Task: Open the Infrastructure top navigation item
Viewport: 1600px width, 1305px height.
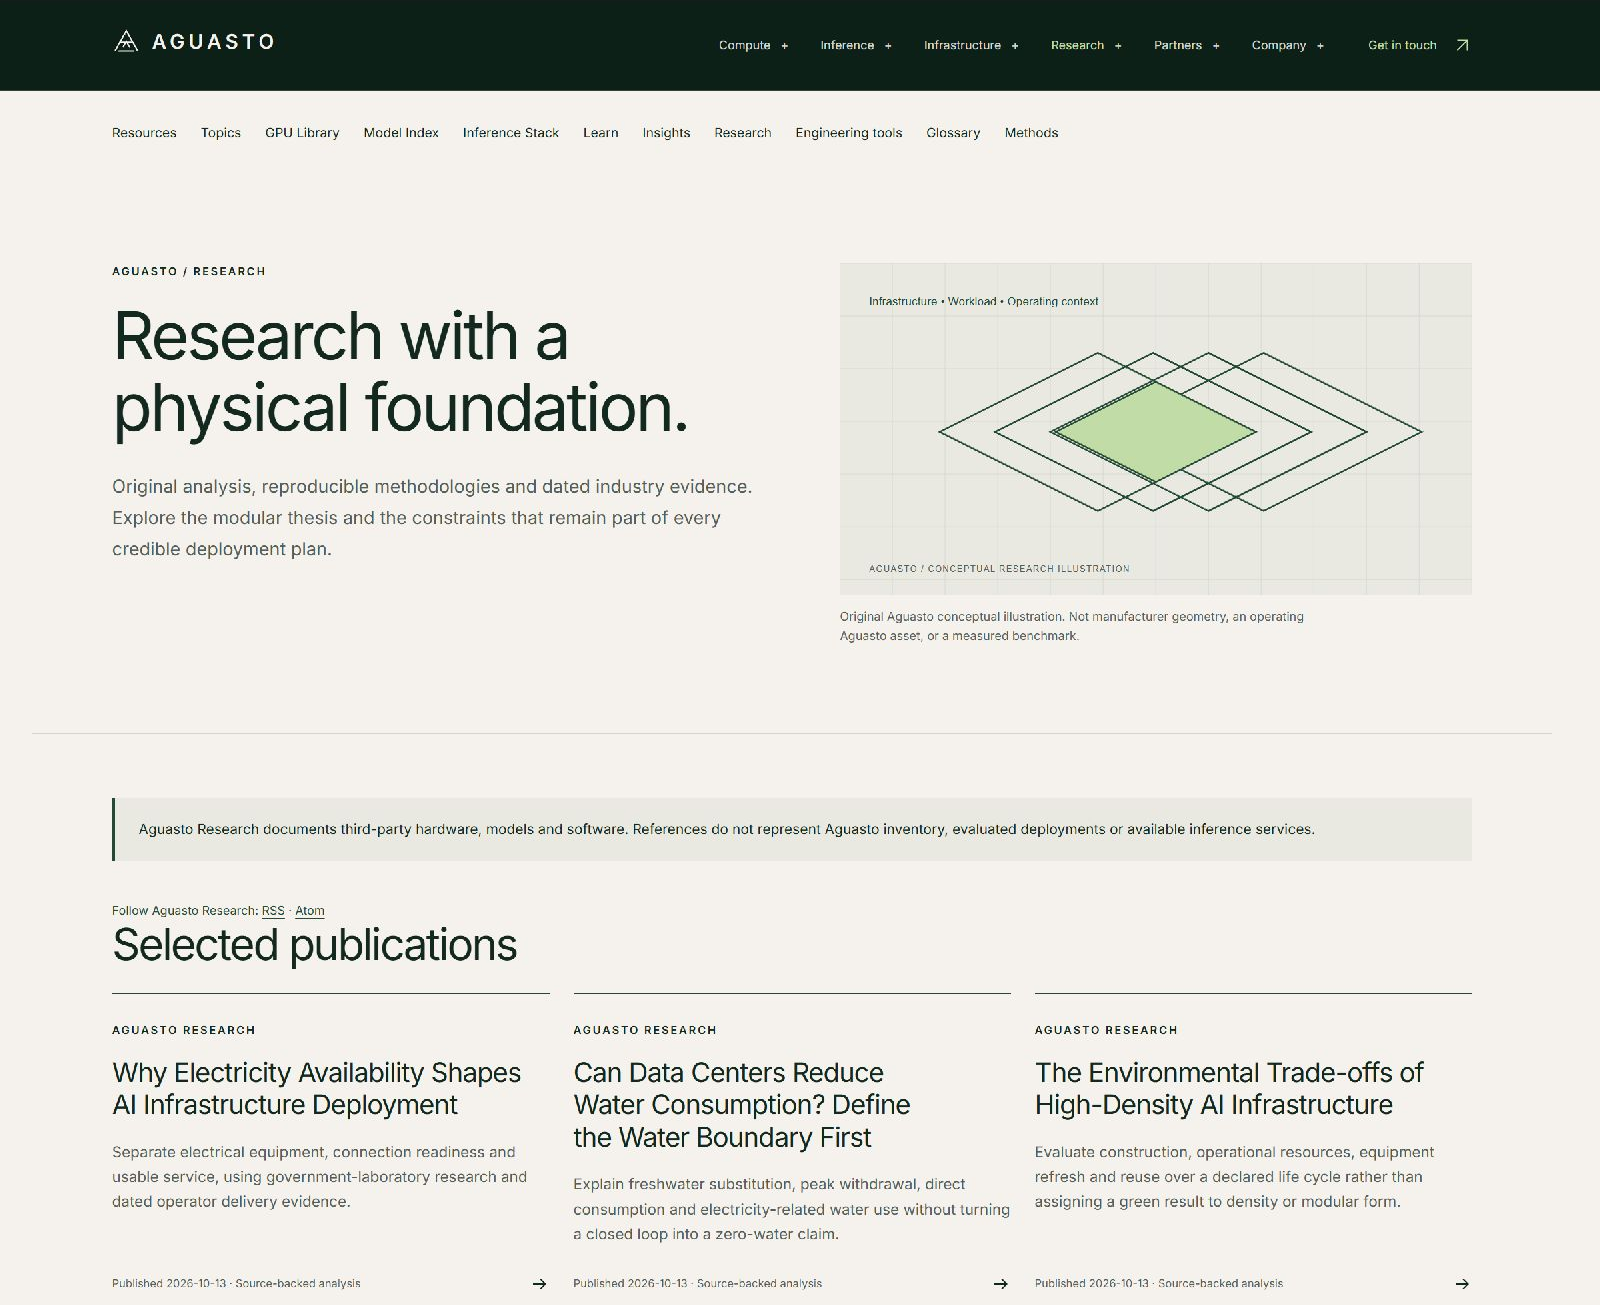Action: pyautogui.click(x=962, y=45)
